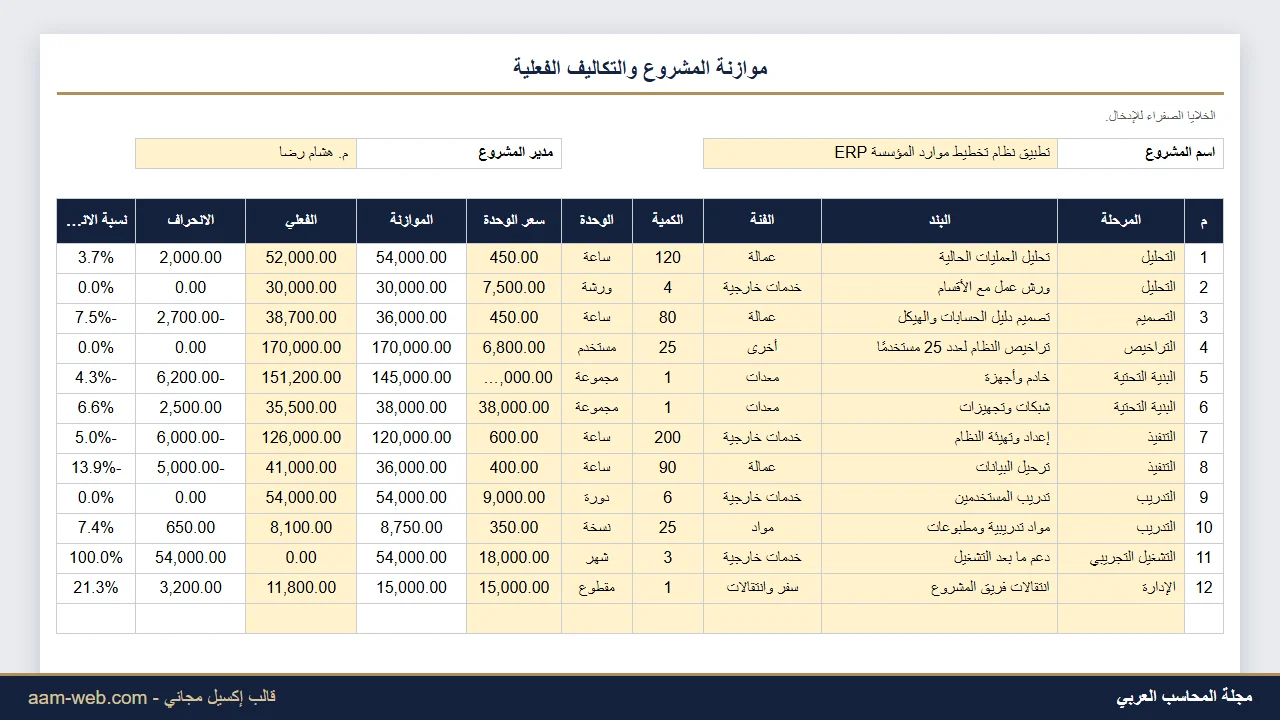
Task: Select quantity cell 200
Action: [668, 438]
